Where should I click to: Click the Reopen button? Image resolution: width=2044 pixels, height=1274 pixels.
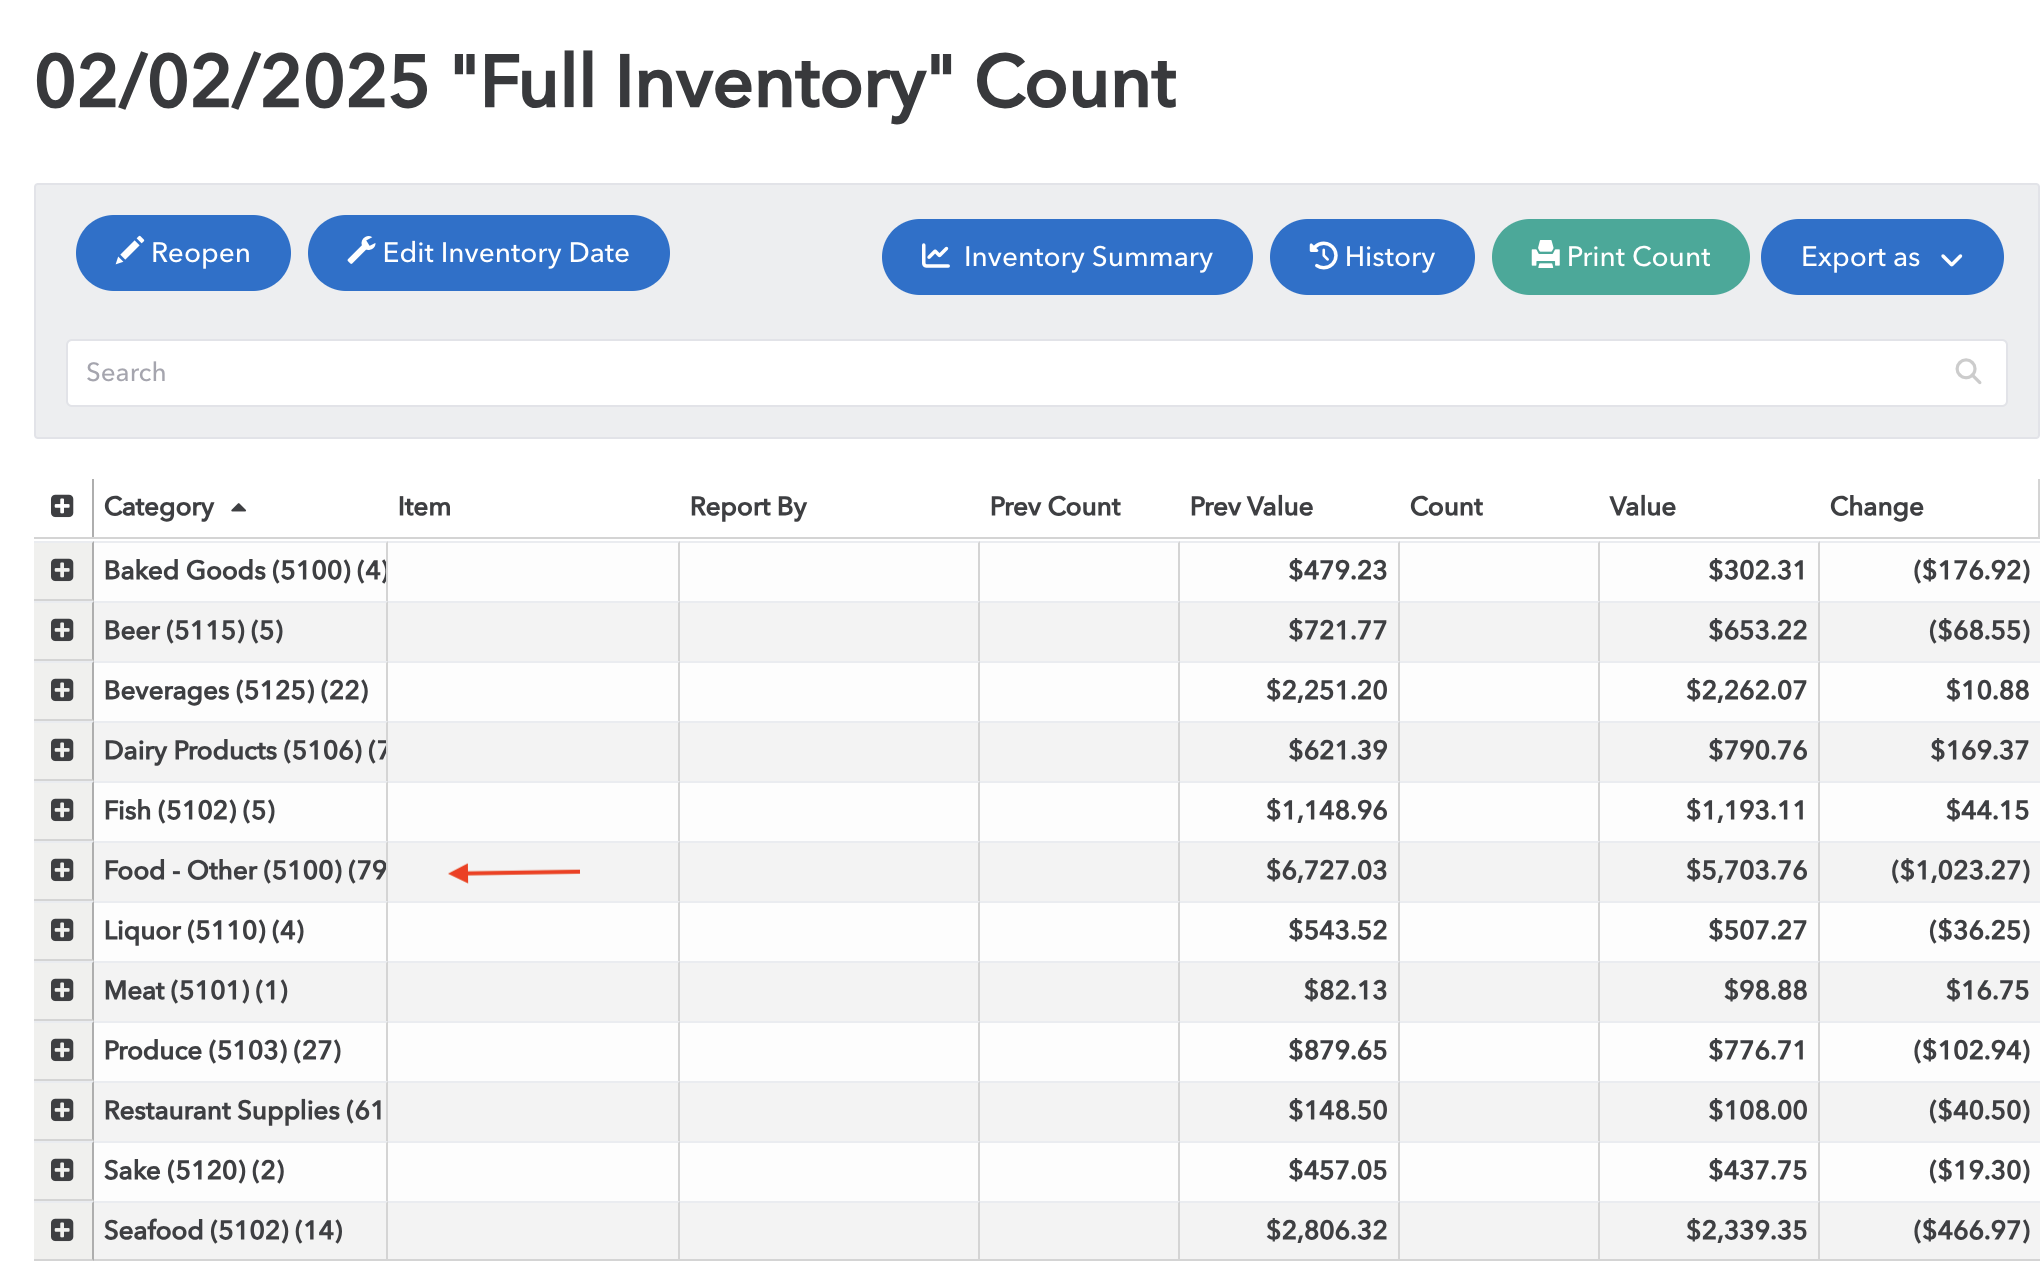click(x=183, y=253)
